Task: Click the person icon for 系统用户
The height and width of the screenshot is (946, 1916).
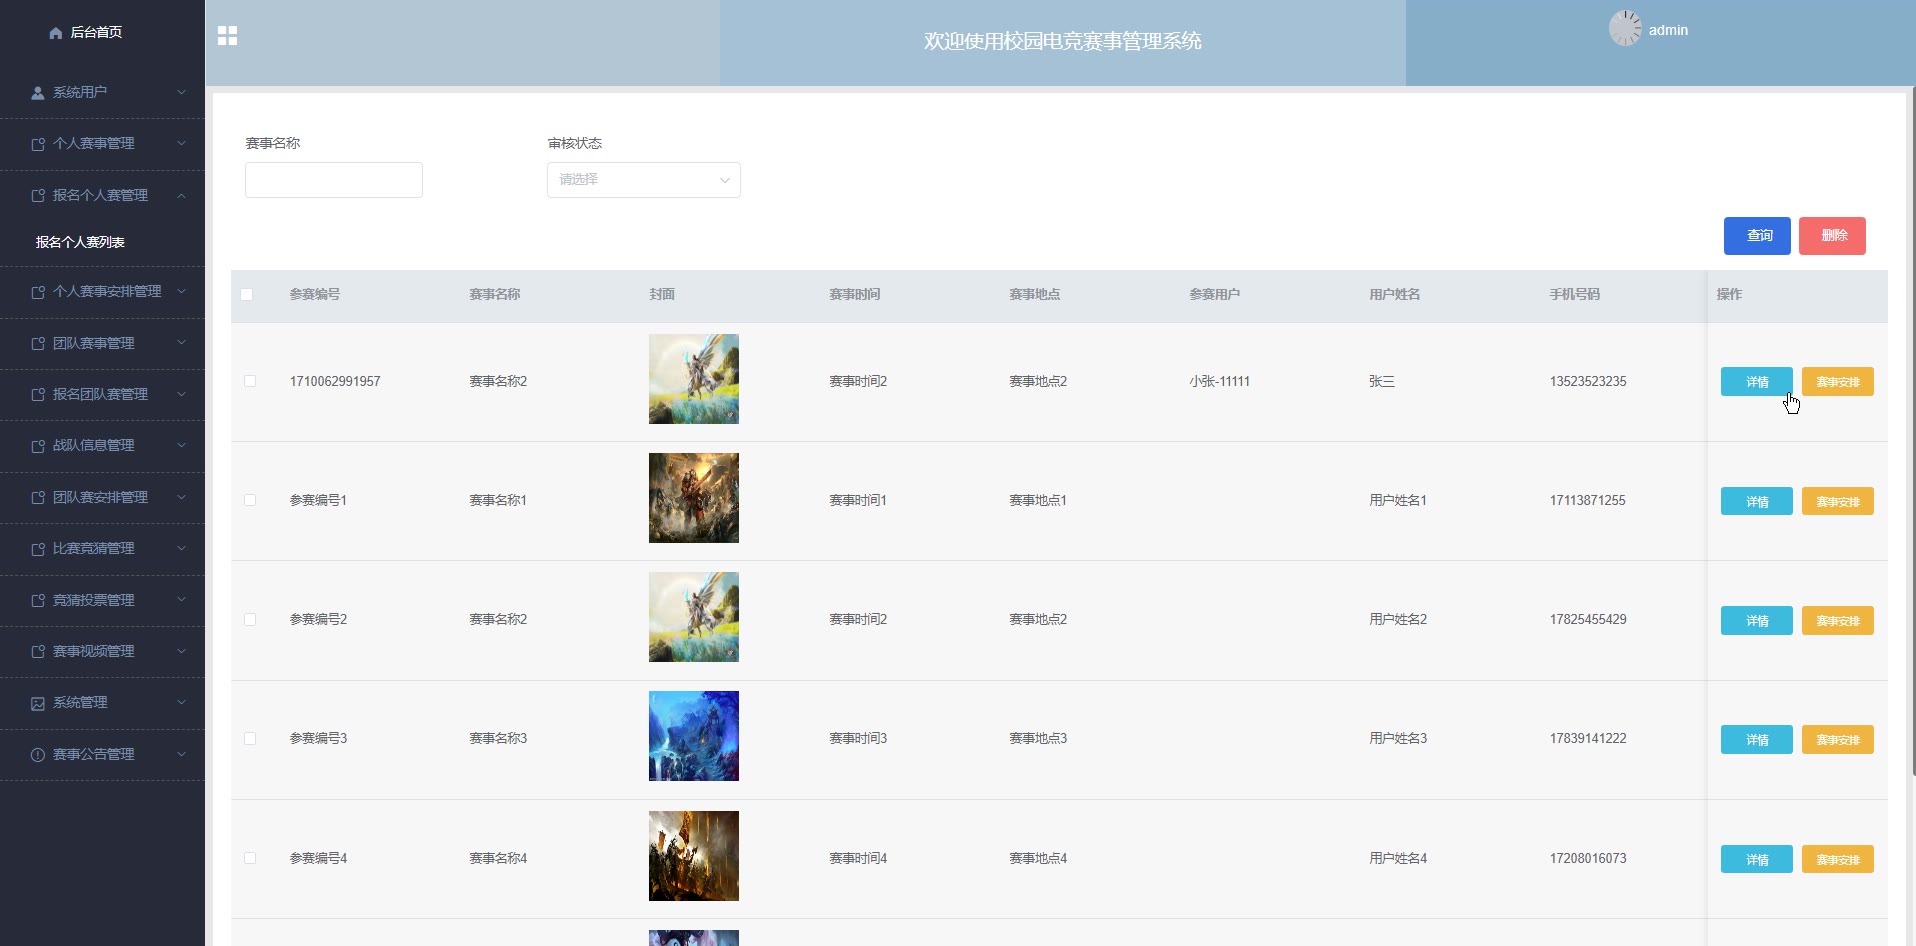Action: 38,93
